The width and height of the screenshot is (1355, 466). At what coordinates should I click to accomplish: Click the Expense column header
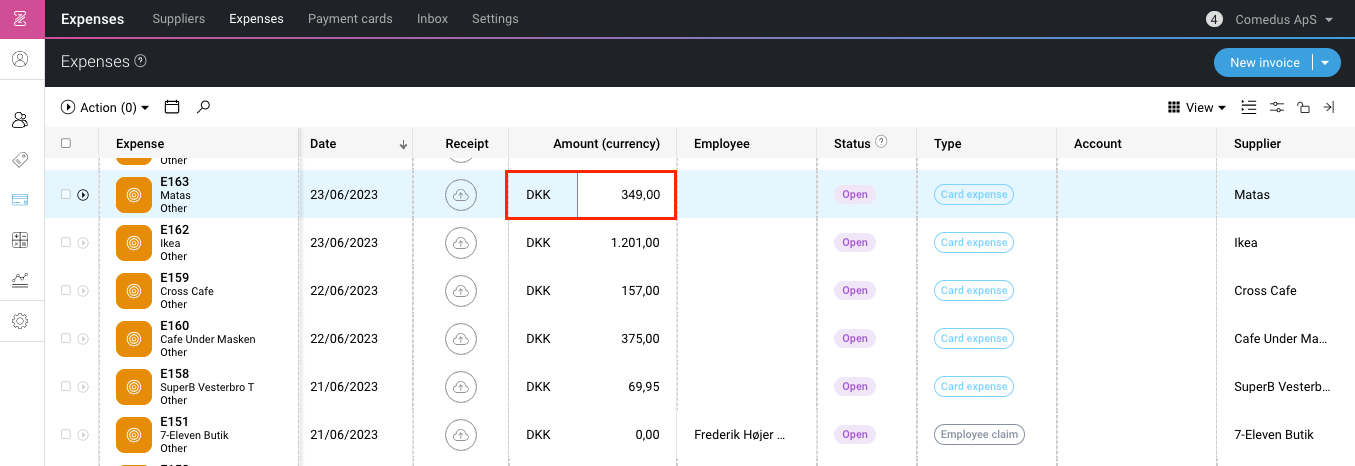point(140,143)
